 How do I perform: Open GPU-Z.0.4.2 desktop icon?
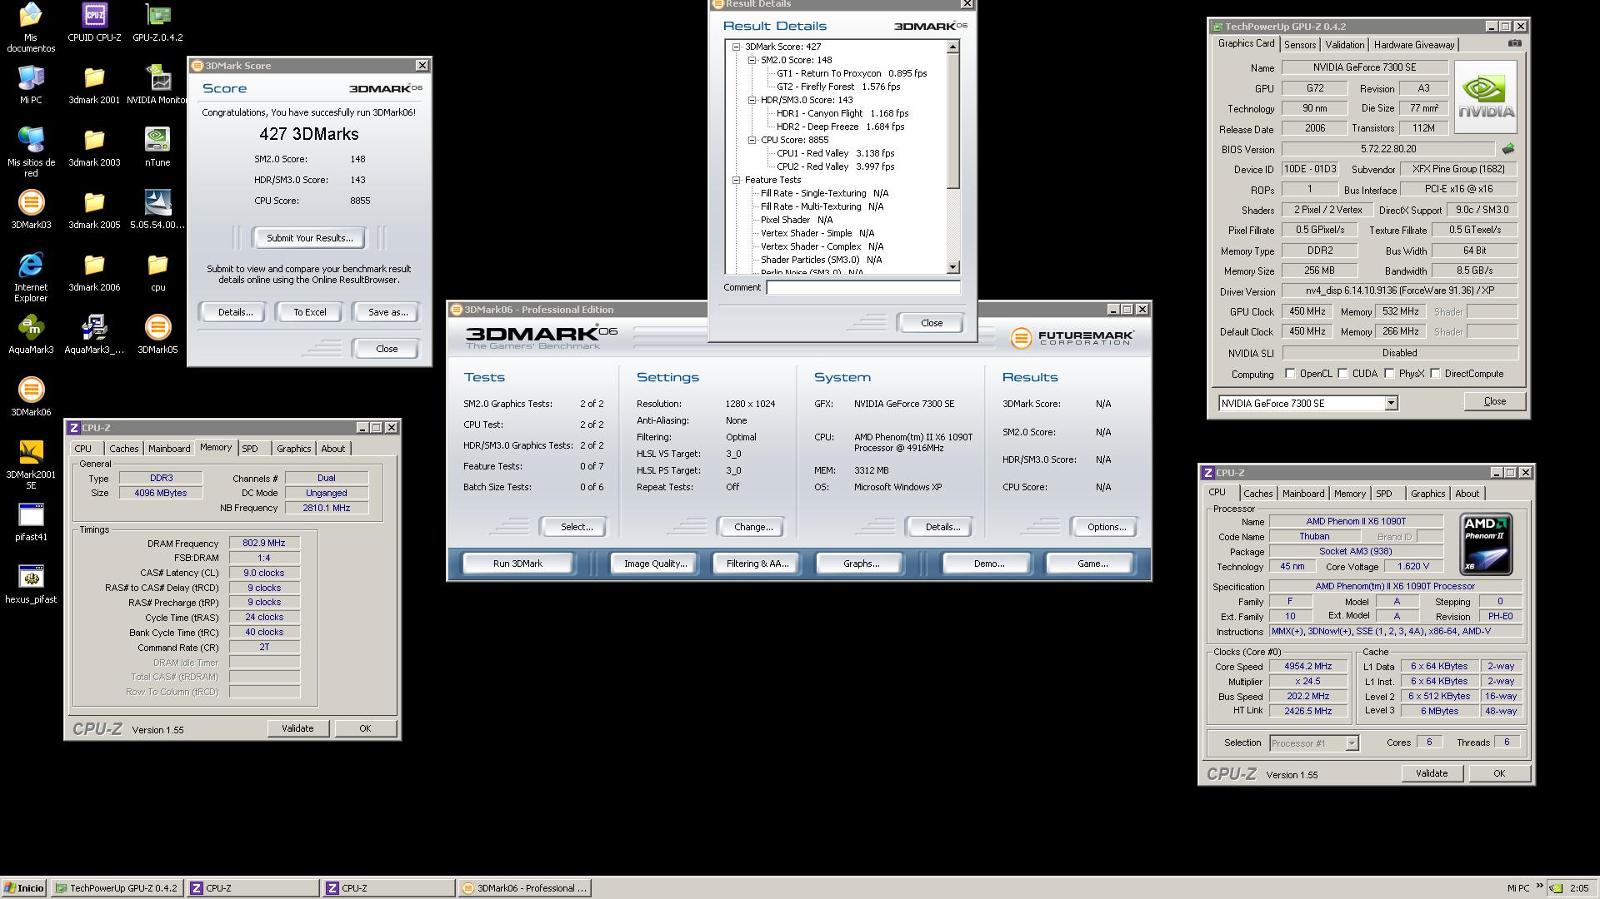[158, 22]
